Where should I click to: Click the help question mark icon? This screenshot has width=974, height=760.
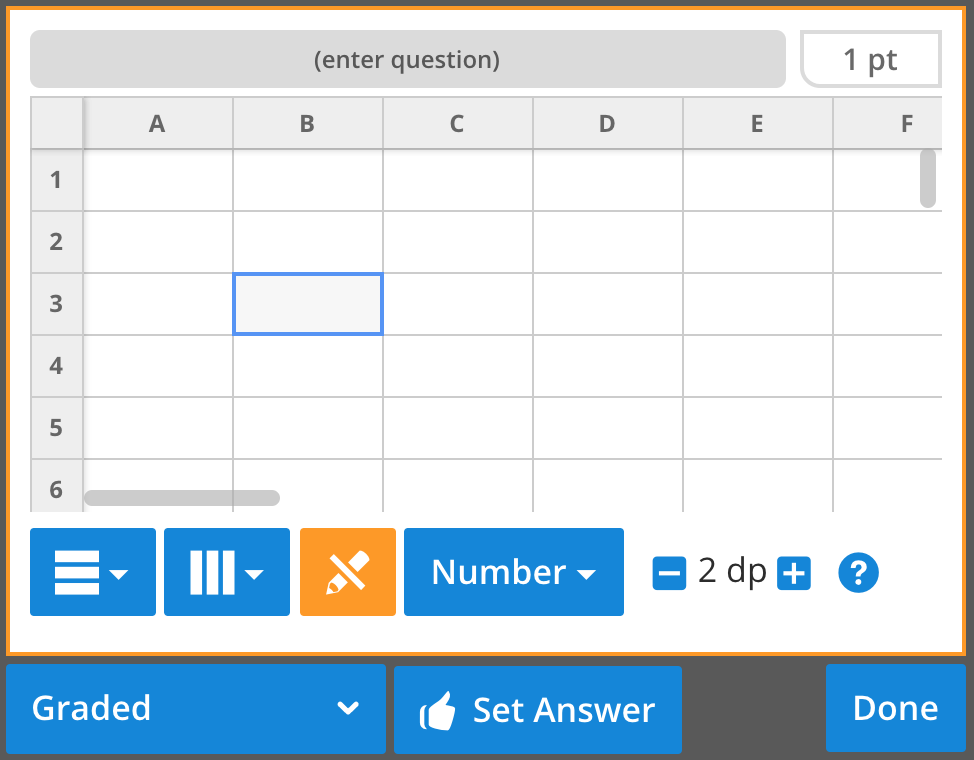[x=857, y=572]
